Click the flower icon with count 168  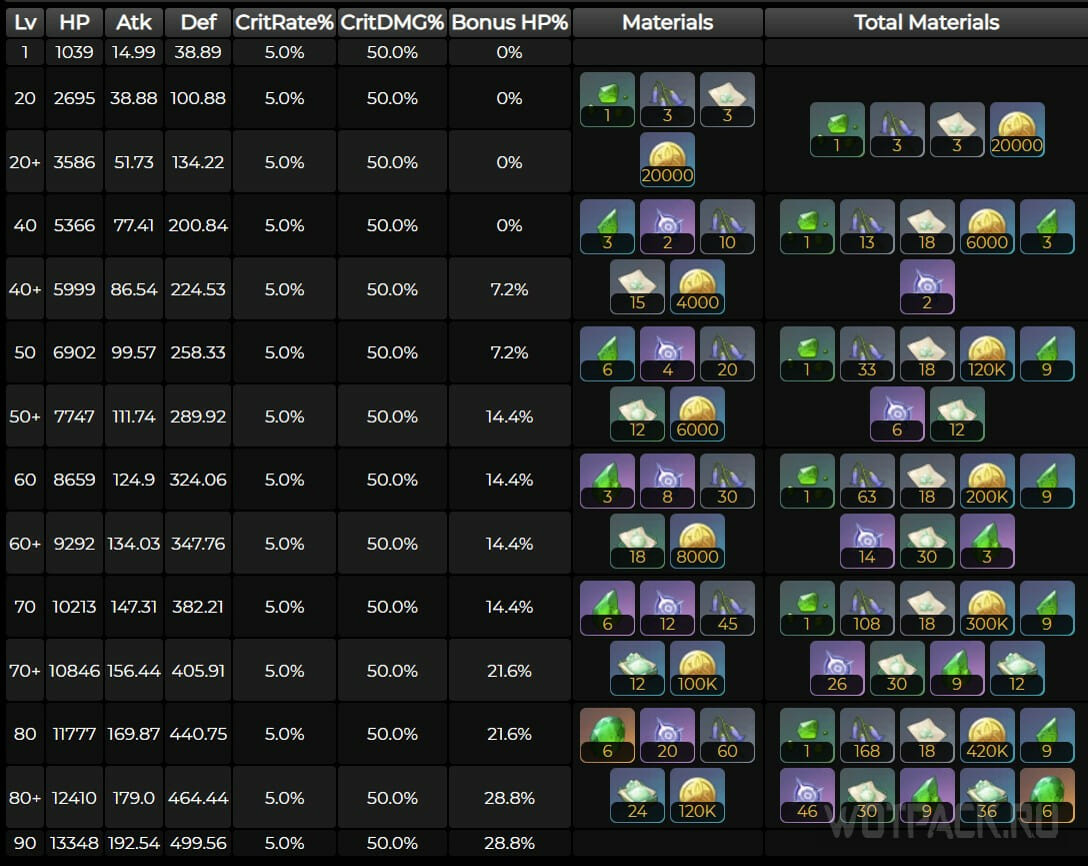(867, 735)
